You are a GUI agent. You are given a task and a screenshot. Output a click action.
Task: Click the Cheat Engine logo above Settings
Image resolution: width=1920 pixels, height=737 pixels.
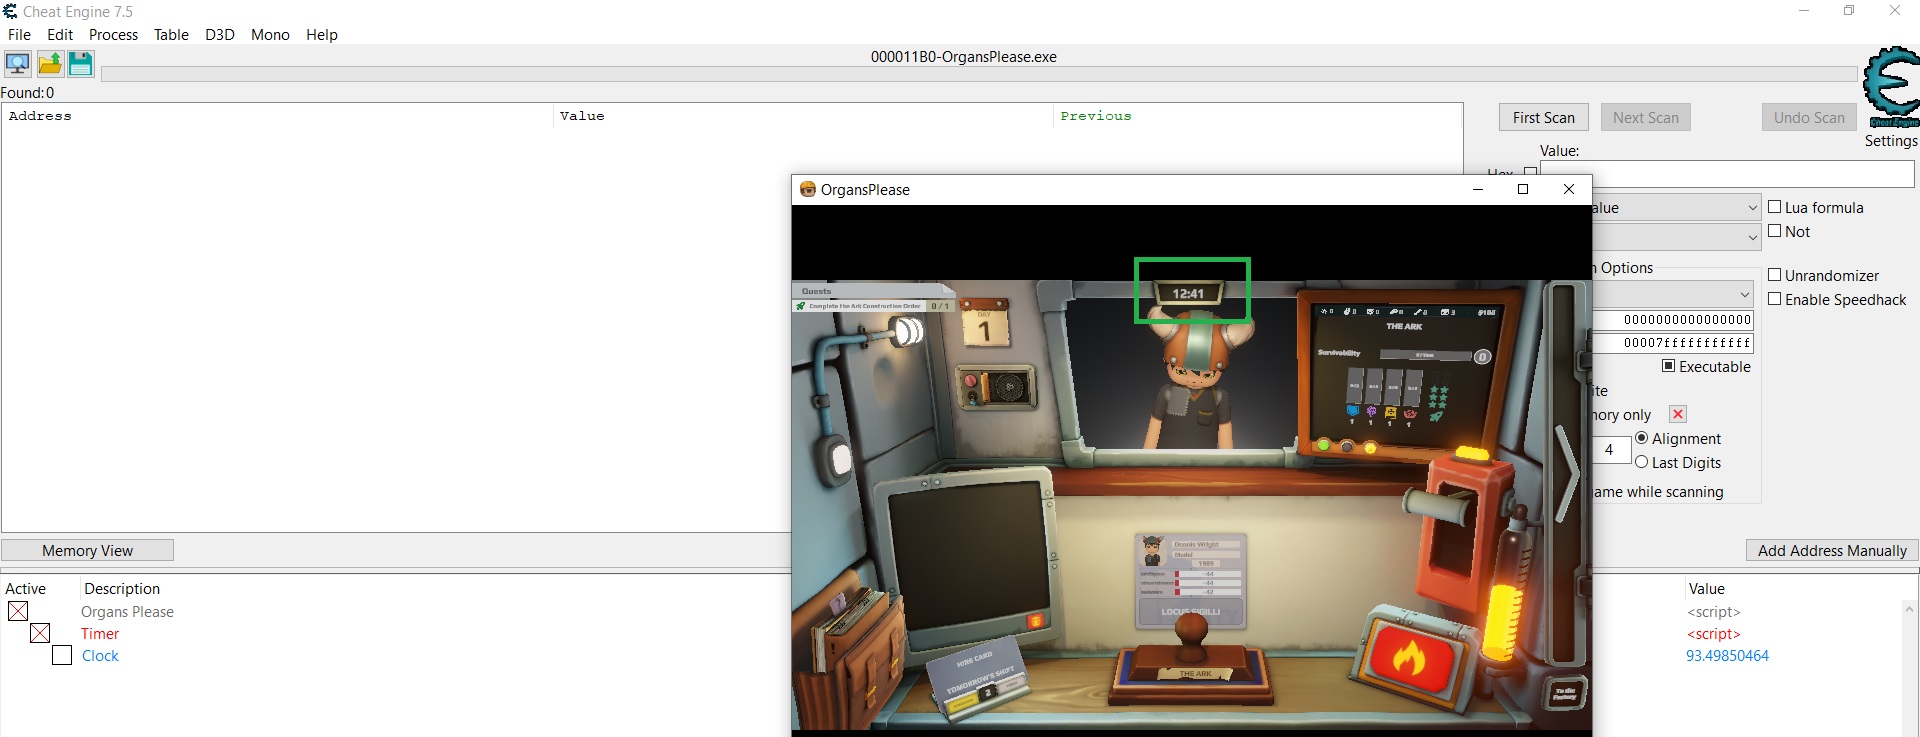coord(1891,87)
